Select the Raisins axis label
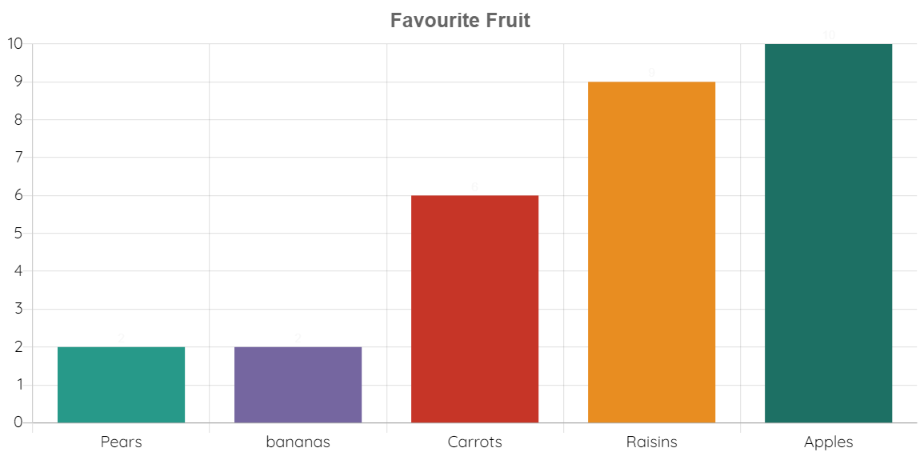Viewport: 920px width, 460px height. click(652, 442)
